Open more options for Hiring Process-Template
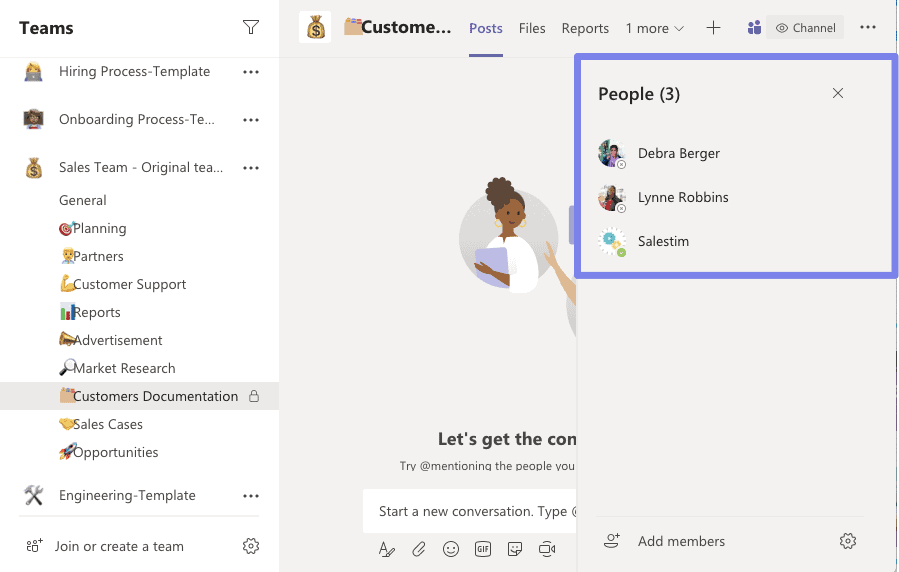Screen dimensions: 899x572 251,72
